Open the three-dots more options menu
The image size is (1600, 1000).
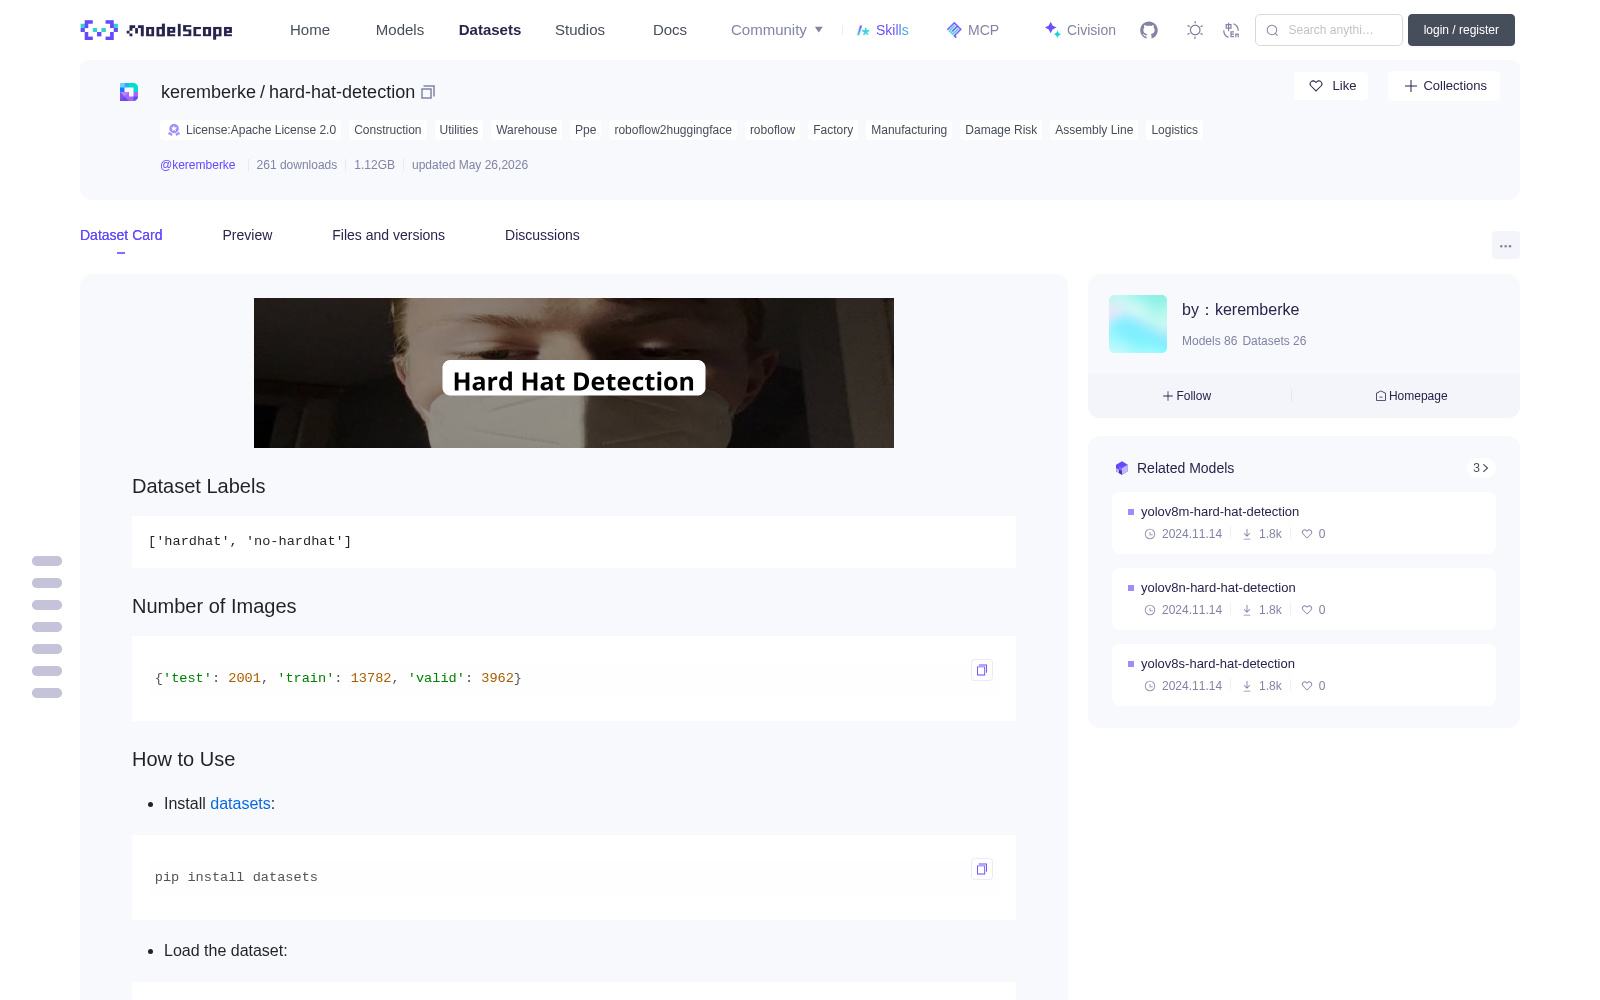point(1506,246)
